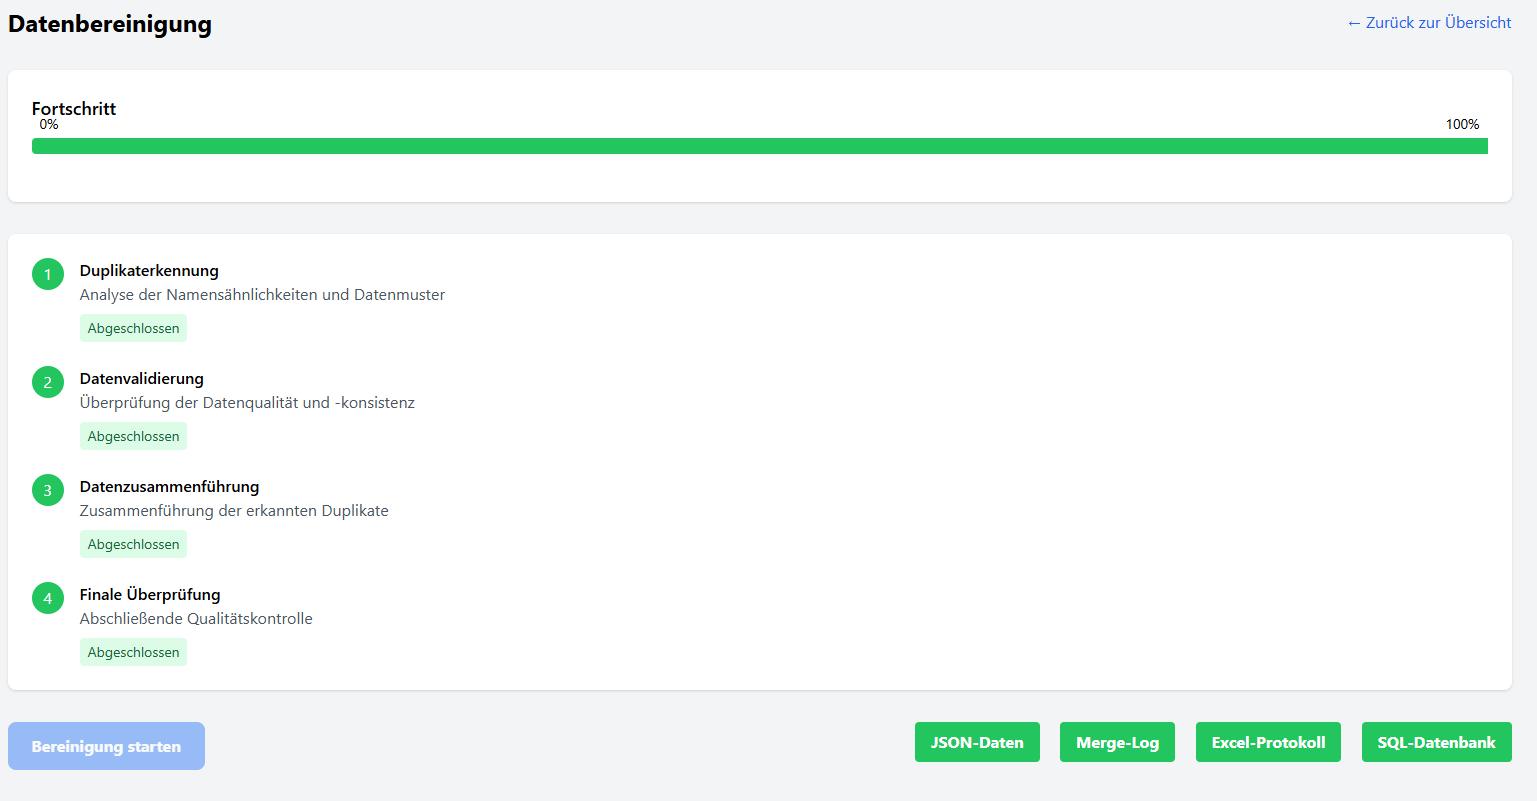Screen dimensions: 1537x801
Task: Click the Abgeschlossen badge under Duplikaterkennung
Action: coord(133,328)
